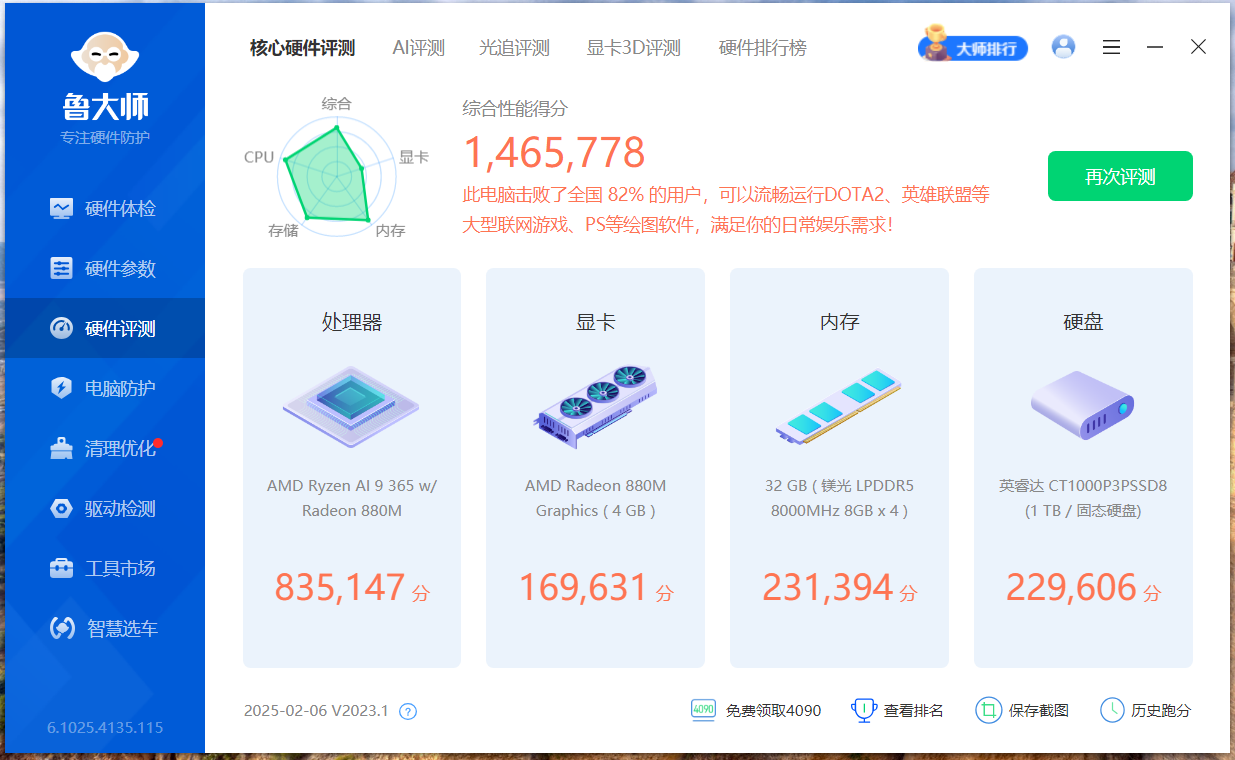Image resolution: width=1235 pixels, height=760 pixels.
Task: Open 智慧选车 in the sidebar
Action: pos(104,628)
